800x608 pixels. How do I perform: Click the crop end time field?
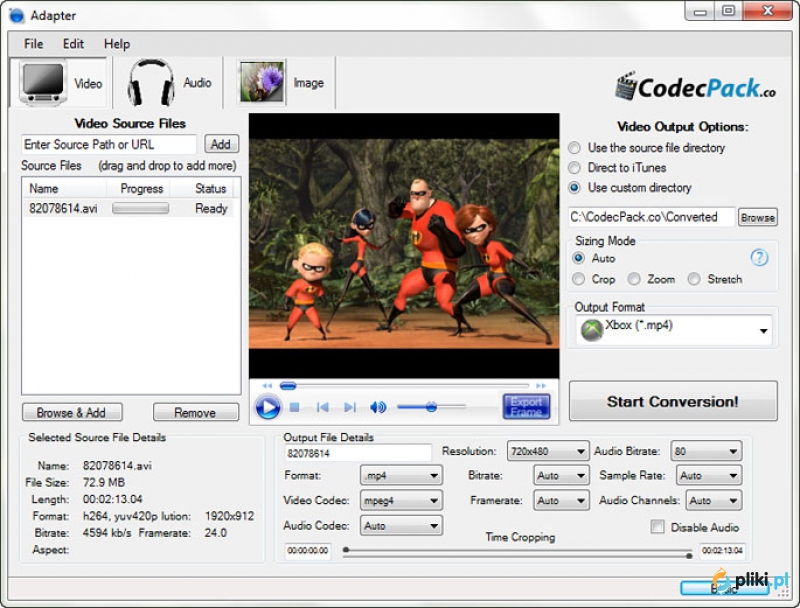[722, 551]
